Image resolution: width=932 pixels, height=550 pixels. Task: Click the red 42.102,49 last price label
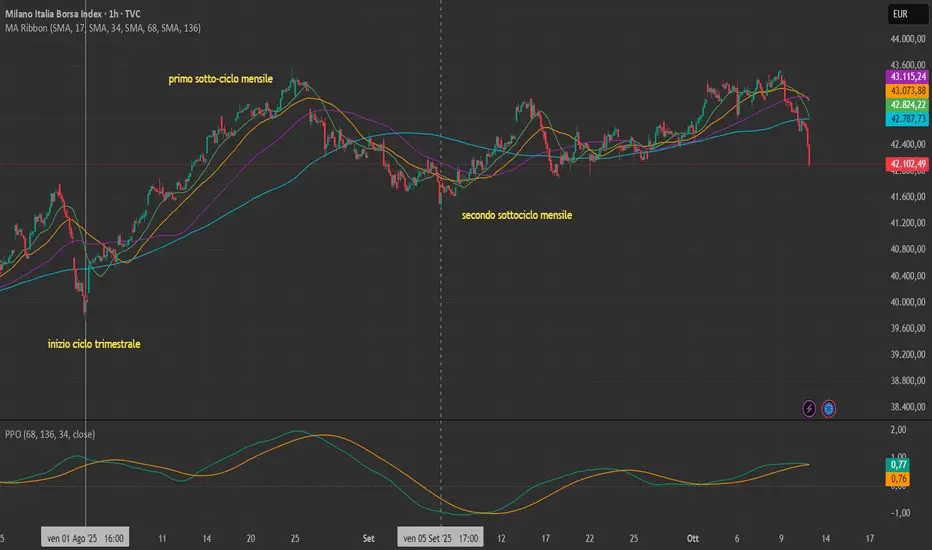[x=908, y=164]
